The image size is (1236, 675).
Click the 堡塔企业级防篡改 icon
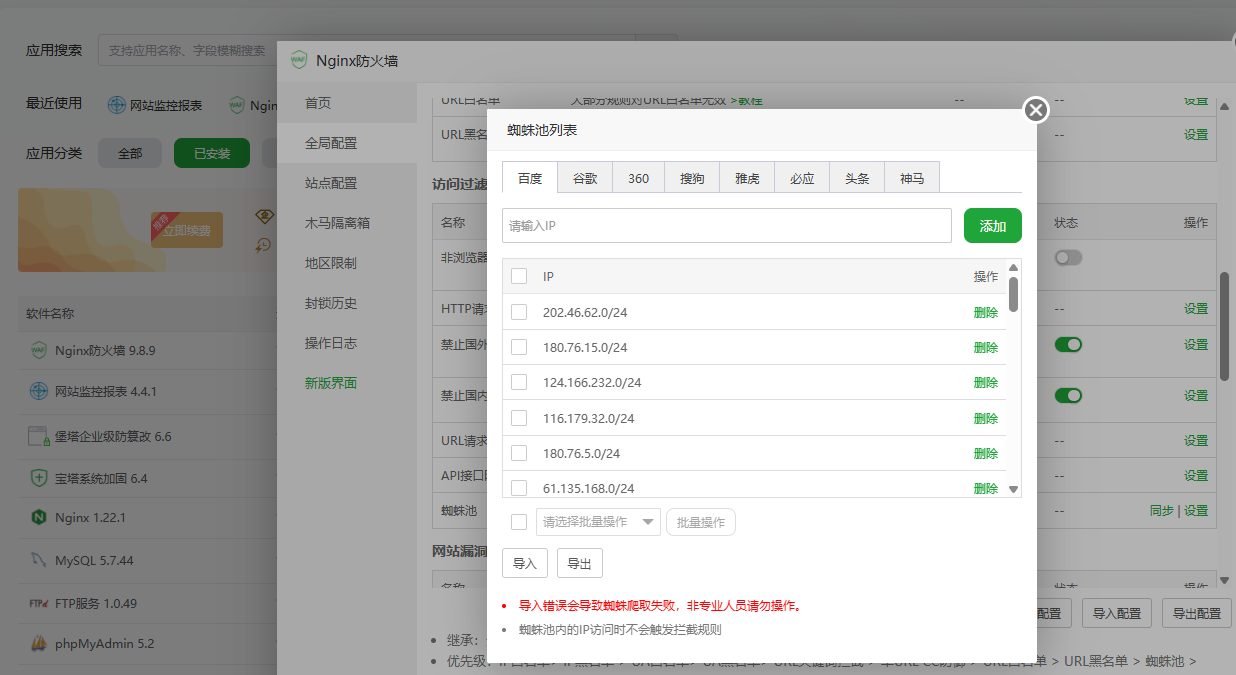[x=39, y=436]
